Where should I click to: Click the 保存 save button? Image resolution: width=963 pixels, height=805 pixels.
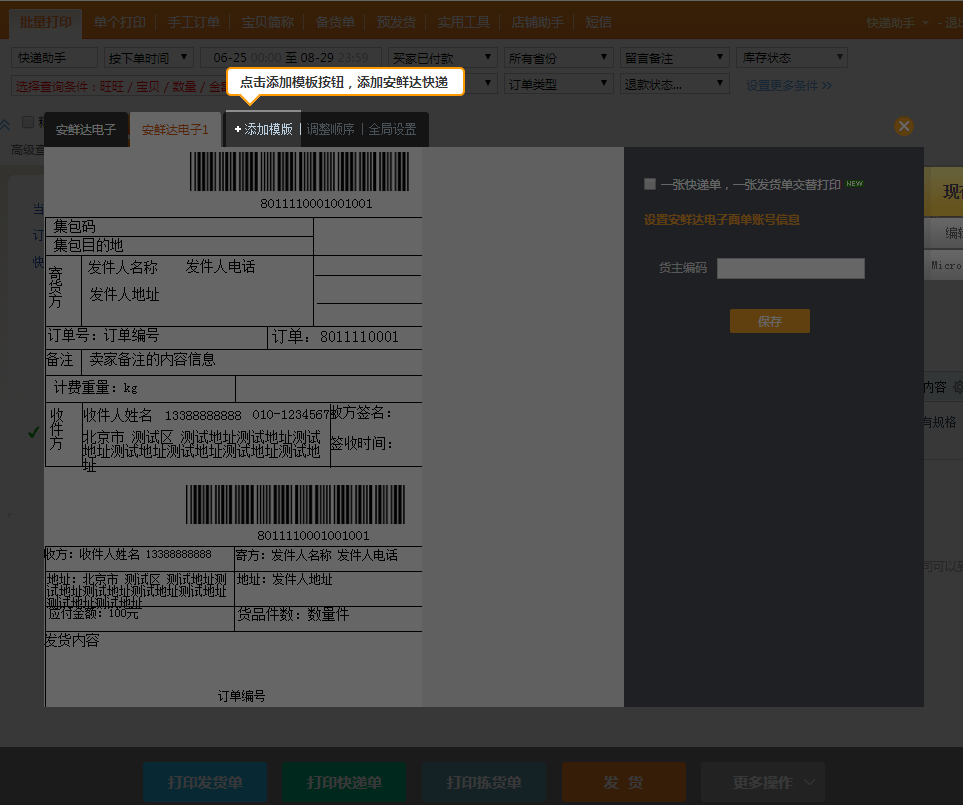click(x=770, y=321)
